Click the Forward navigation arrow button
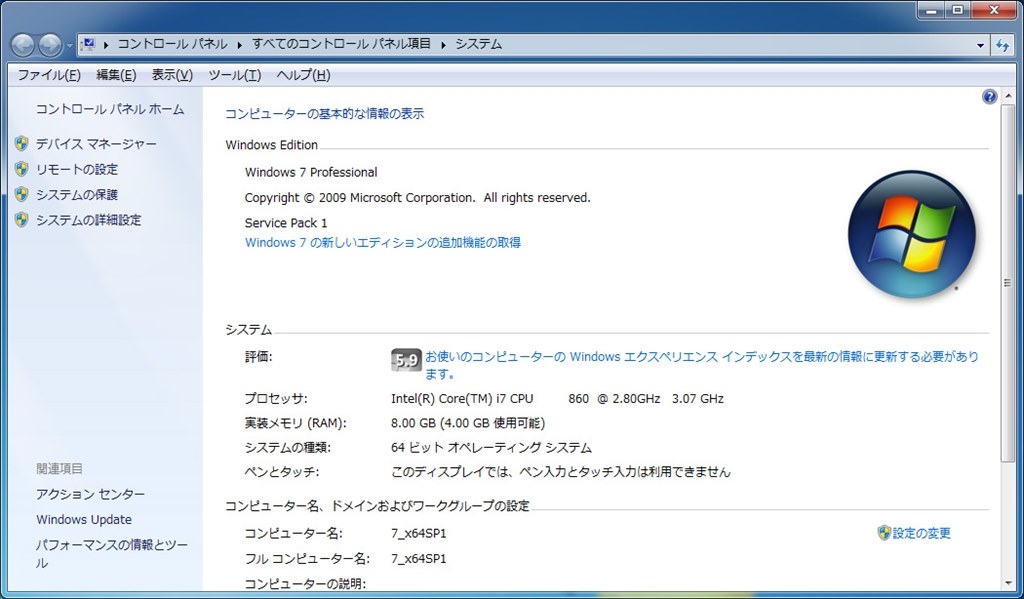 (x=50, y=45)
